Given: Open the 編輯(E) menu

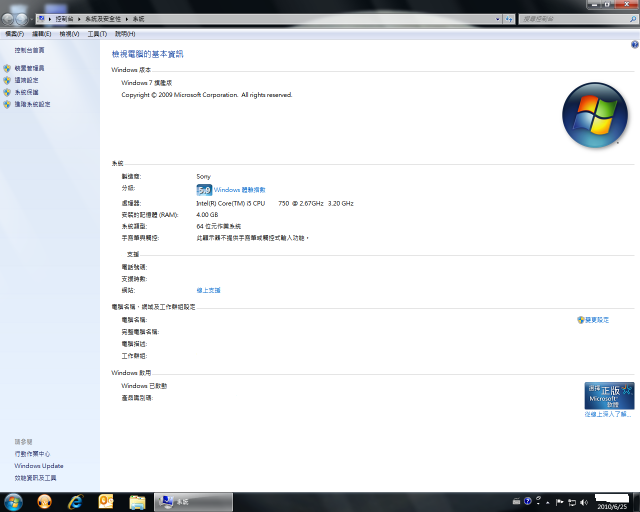Looking at the screenshot, I should (x=42, y=34).
